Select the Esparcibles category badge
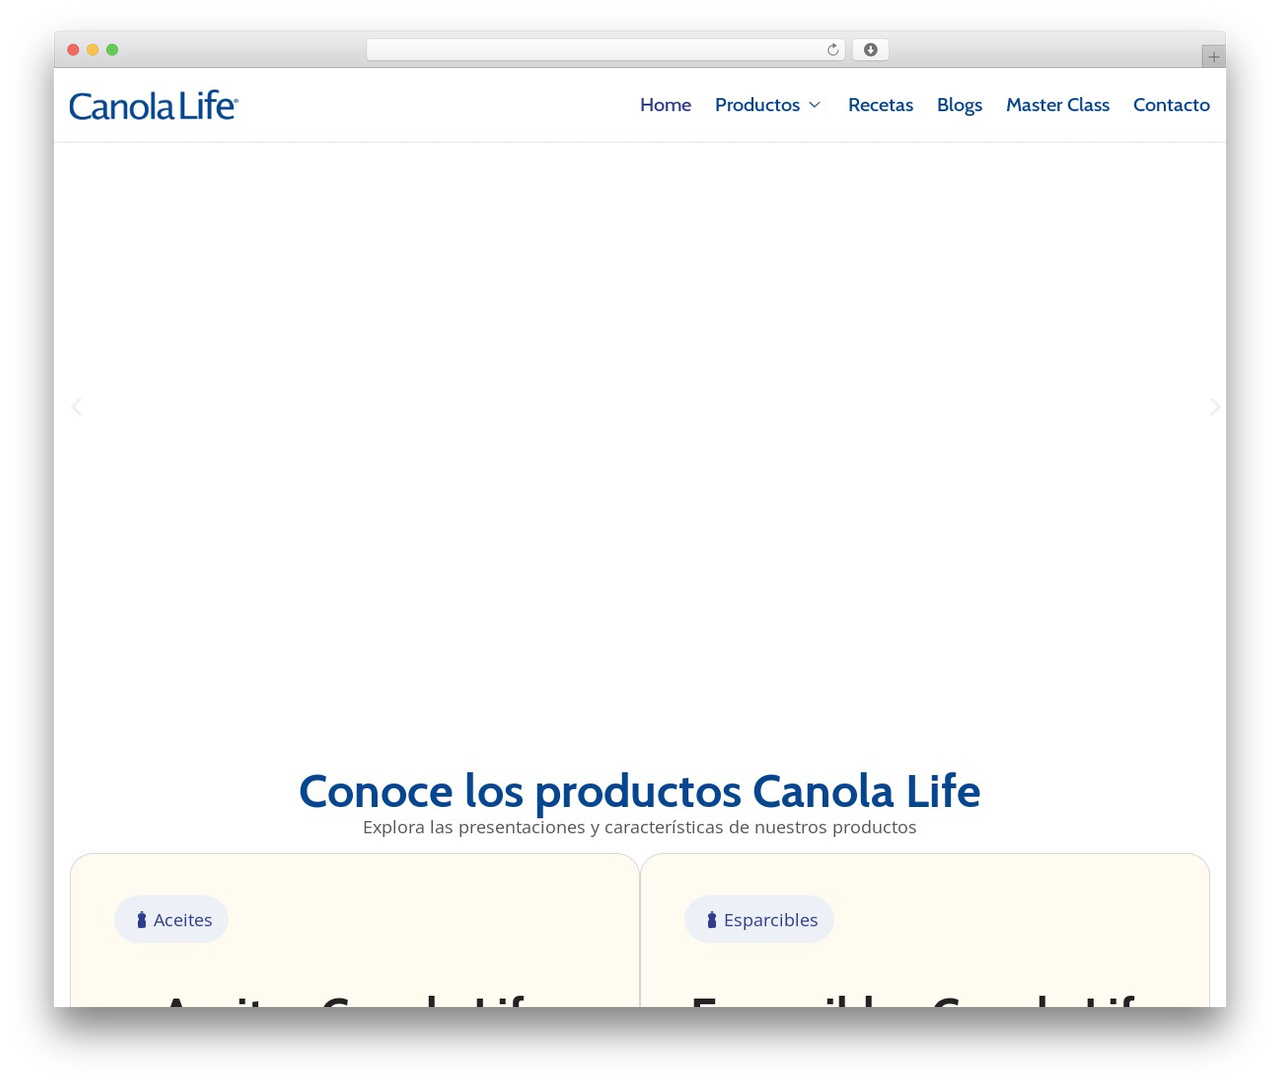1280x1084 pixels. (x=759, y=919)
